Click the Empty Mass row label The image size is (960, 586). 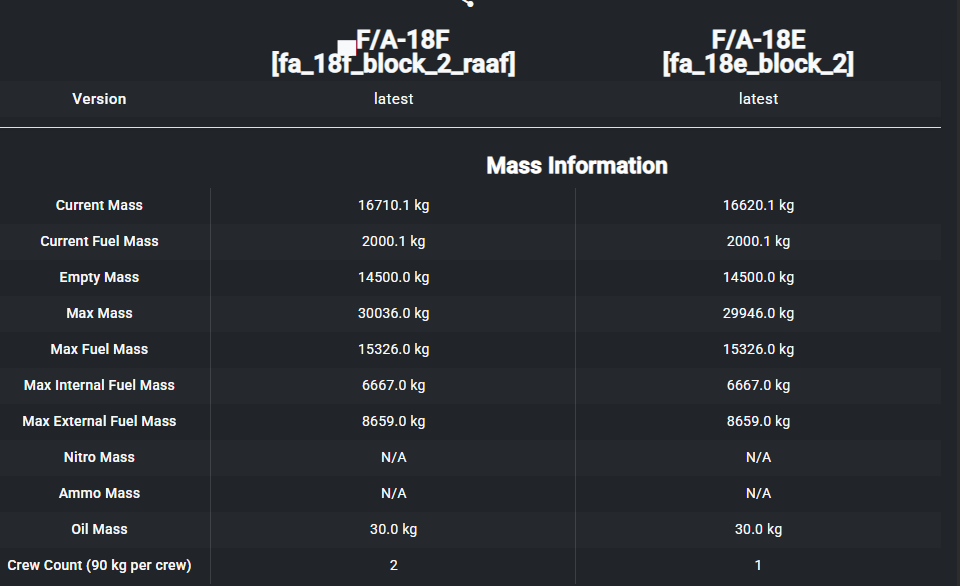coord(99,277)
